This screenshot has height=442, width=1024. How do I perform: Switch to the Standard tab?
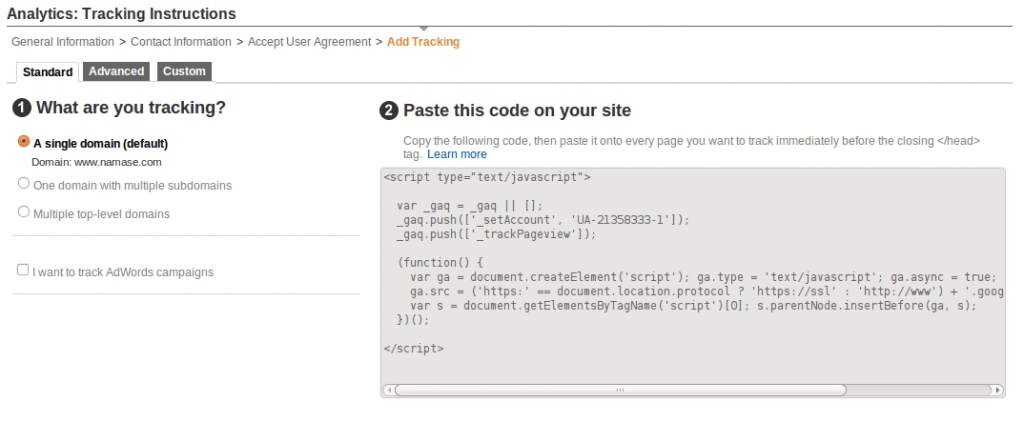click(x=48, y=72)
